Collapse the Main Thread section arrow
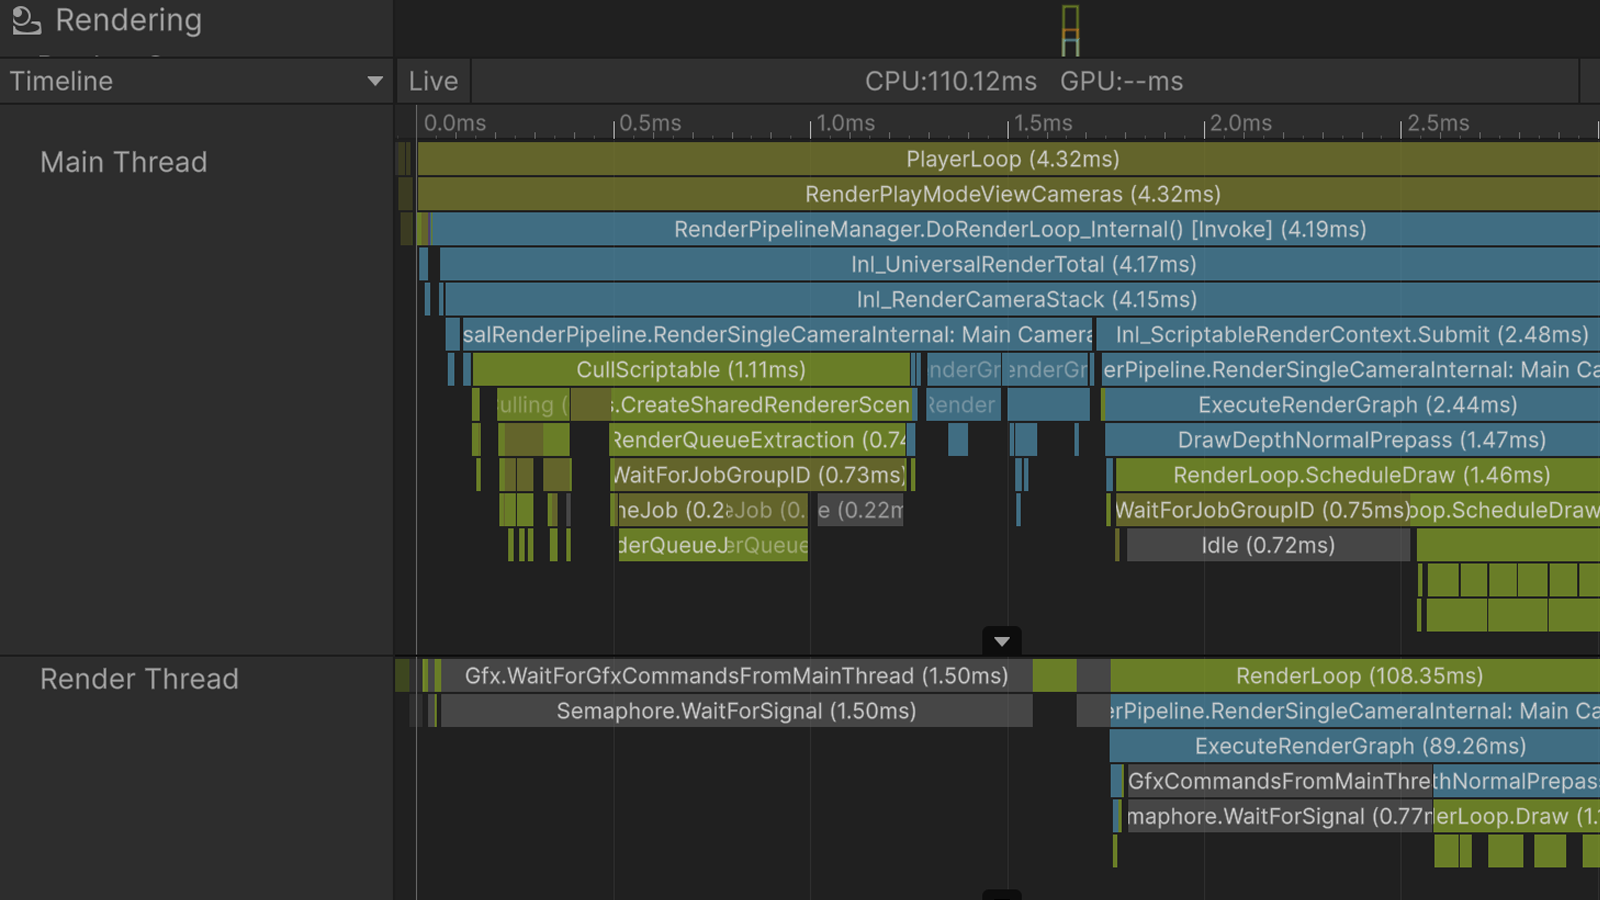 click(x=1001, y=641)
